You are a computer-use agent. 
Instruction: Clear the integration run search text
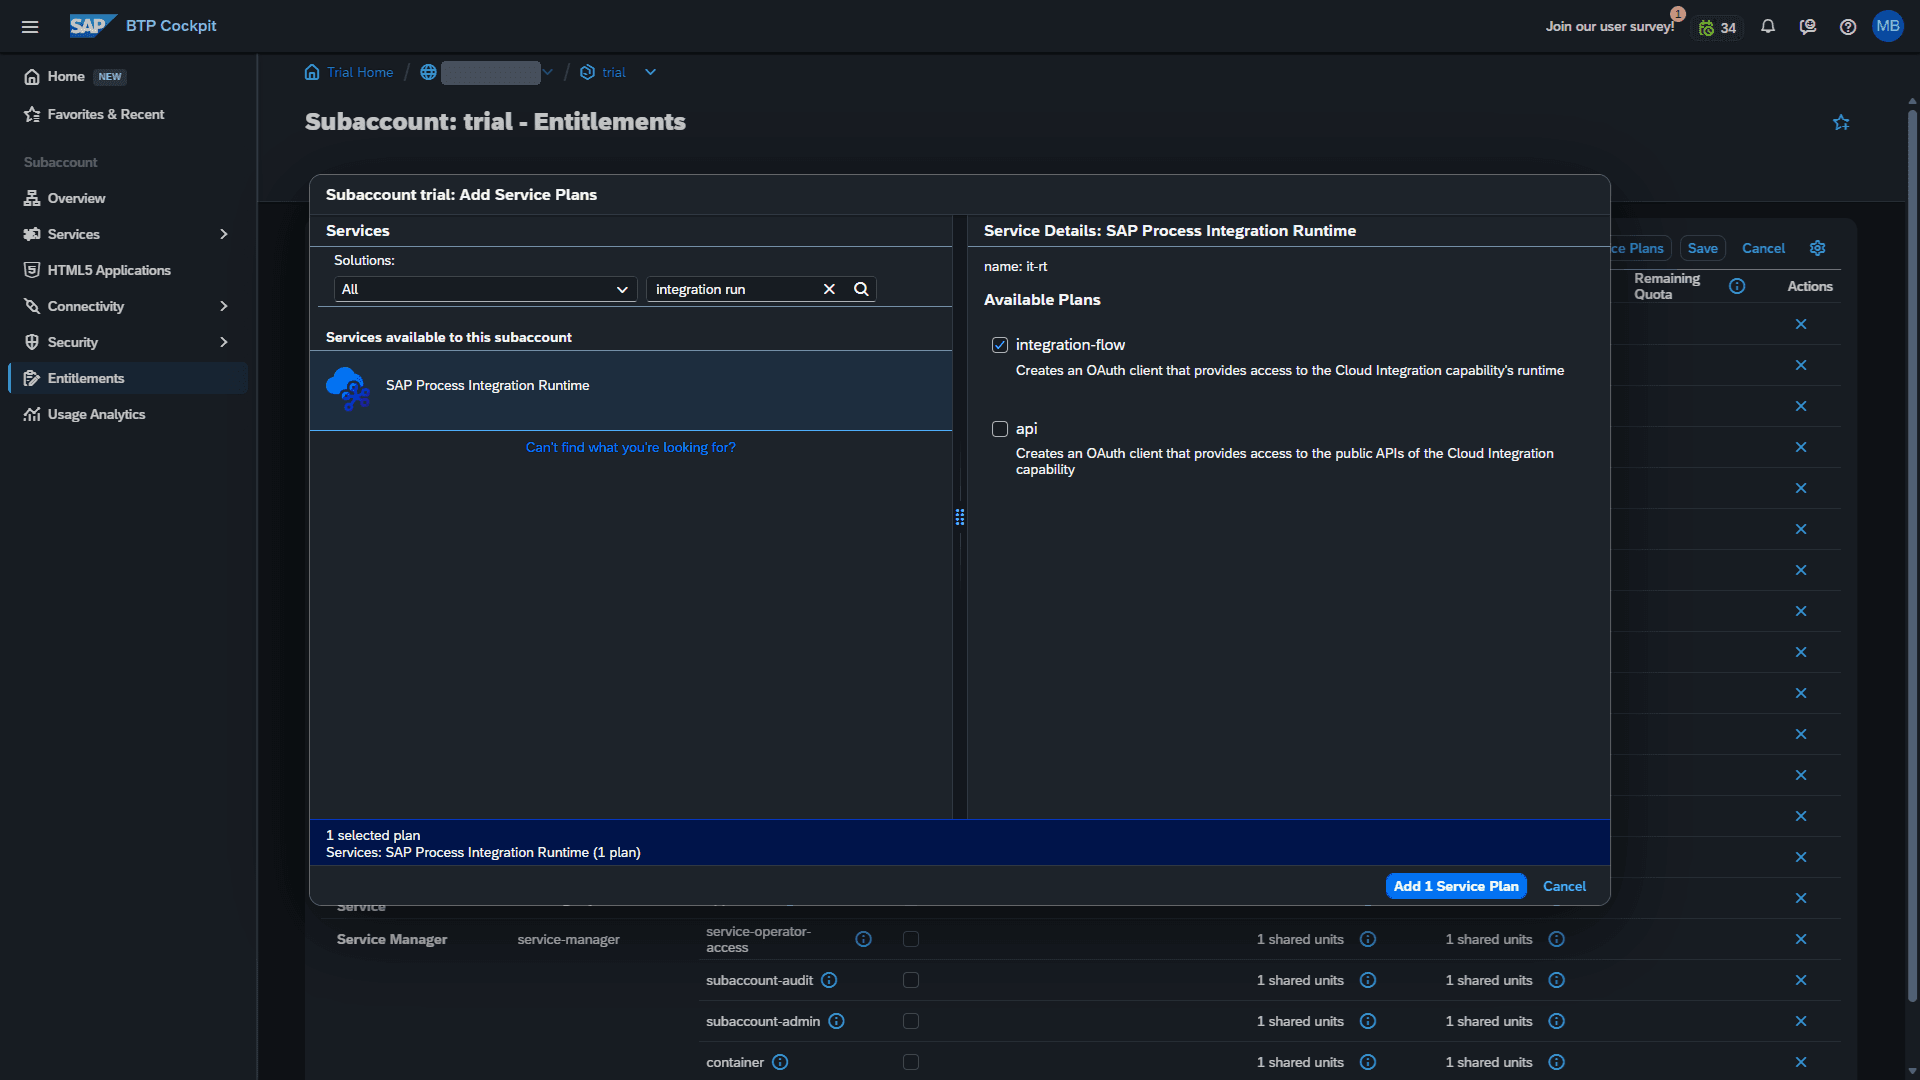tap(829, 289)
